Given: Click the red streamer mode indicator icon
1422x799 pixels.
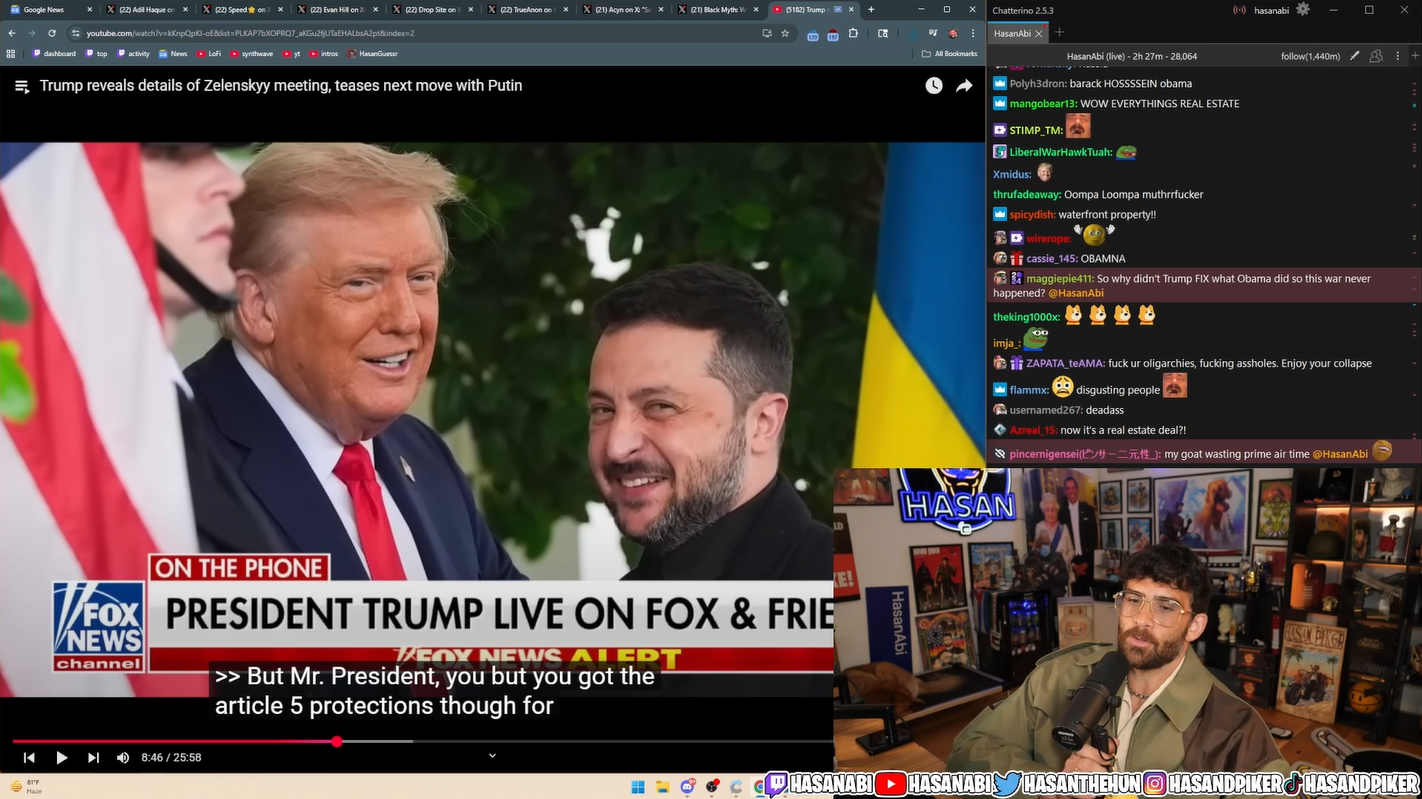Looking at the screenshot, I should tap(1240, 10).
